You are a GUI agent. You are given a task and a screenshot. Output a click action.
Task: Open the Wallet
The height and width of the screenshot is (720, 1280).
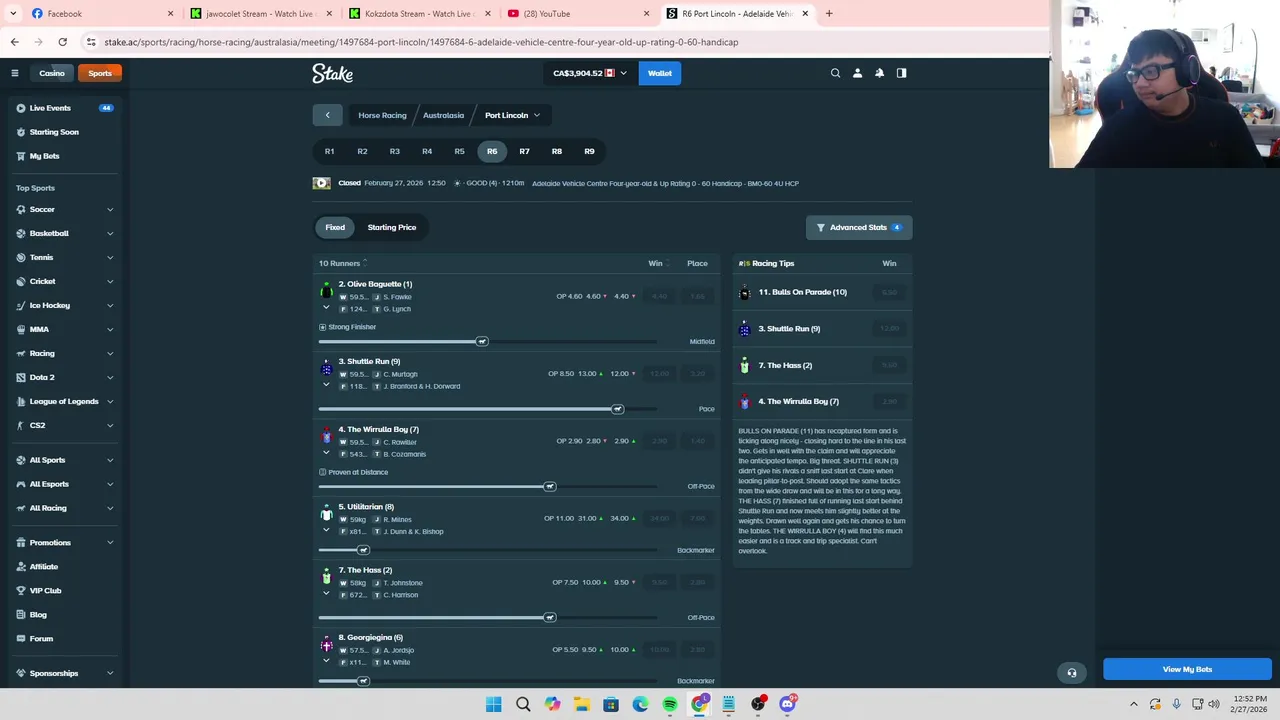[660, 73]
